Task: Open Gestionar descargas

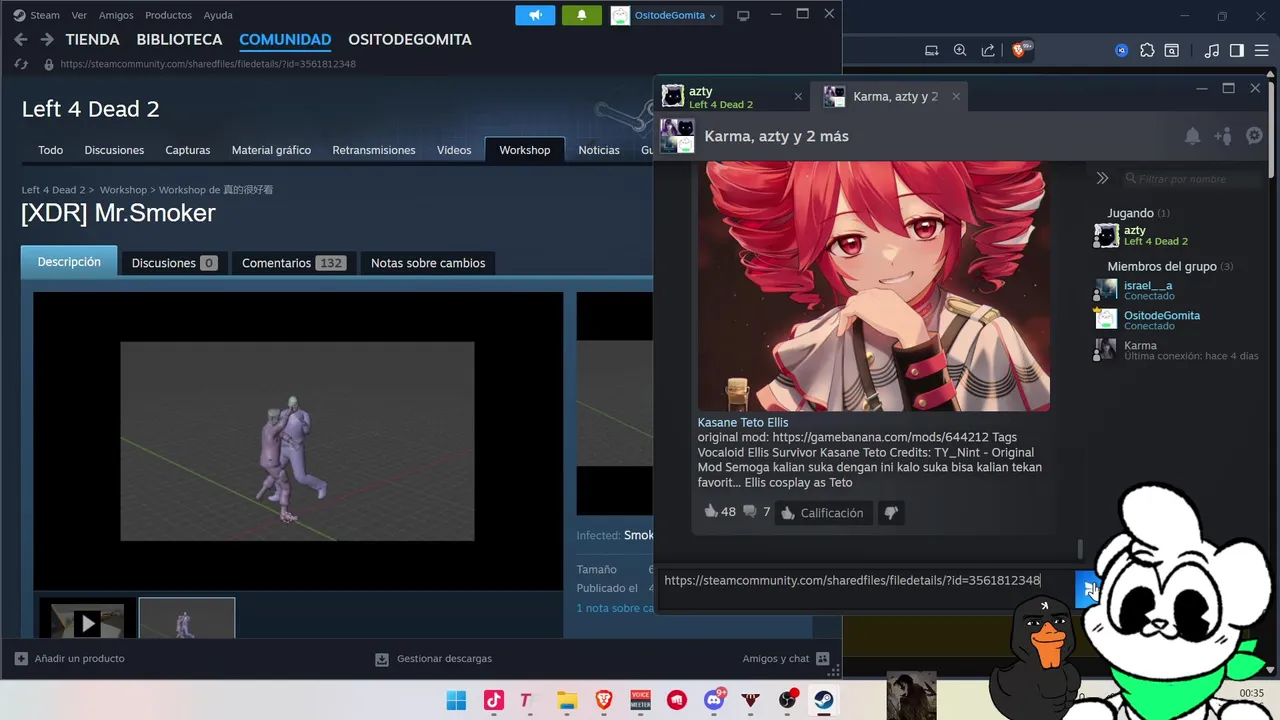Action: click(x=433, y=659)
